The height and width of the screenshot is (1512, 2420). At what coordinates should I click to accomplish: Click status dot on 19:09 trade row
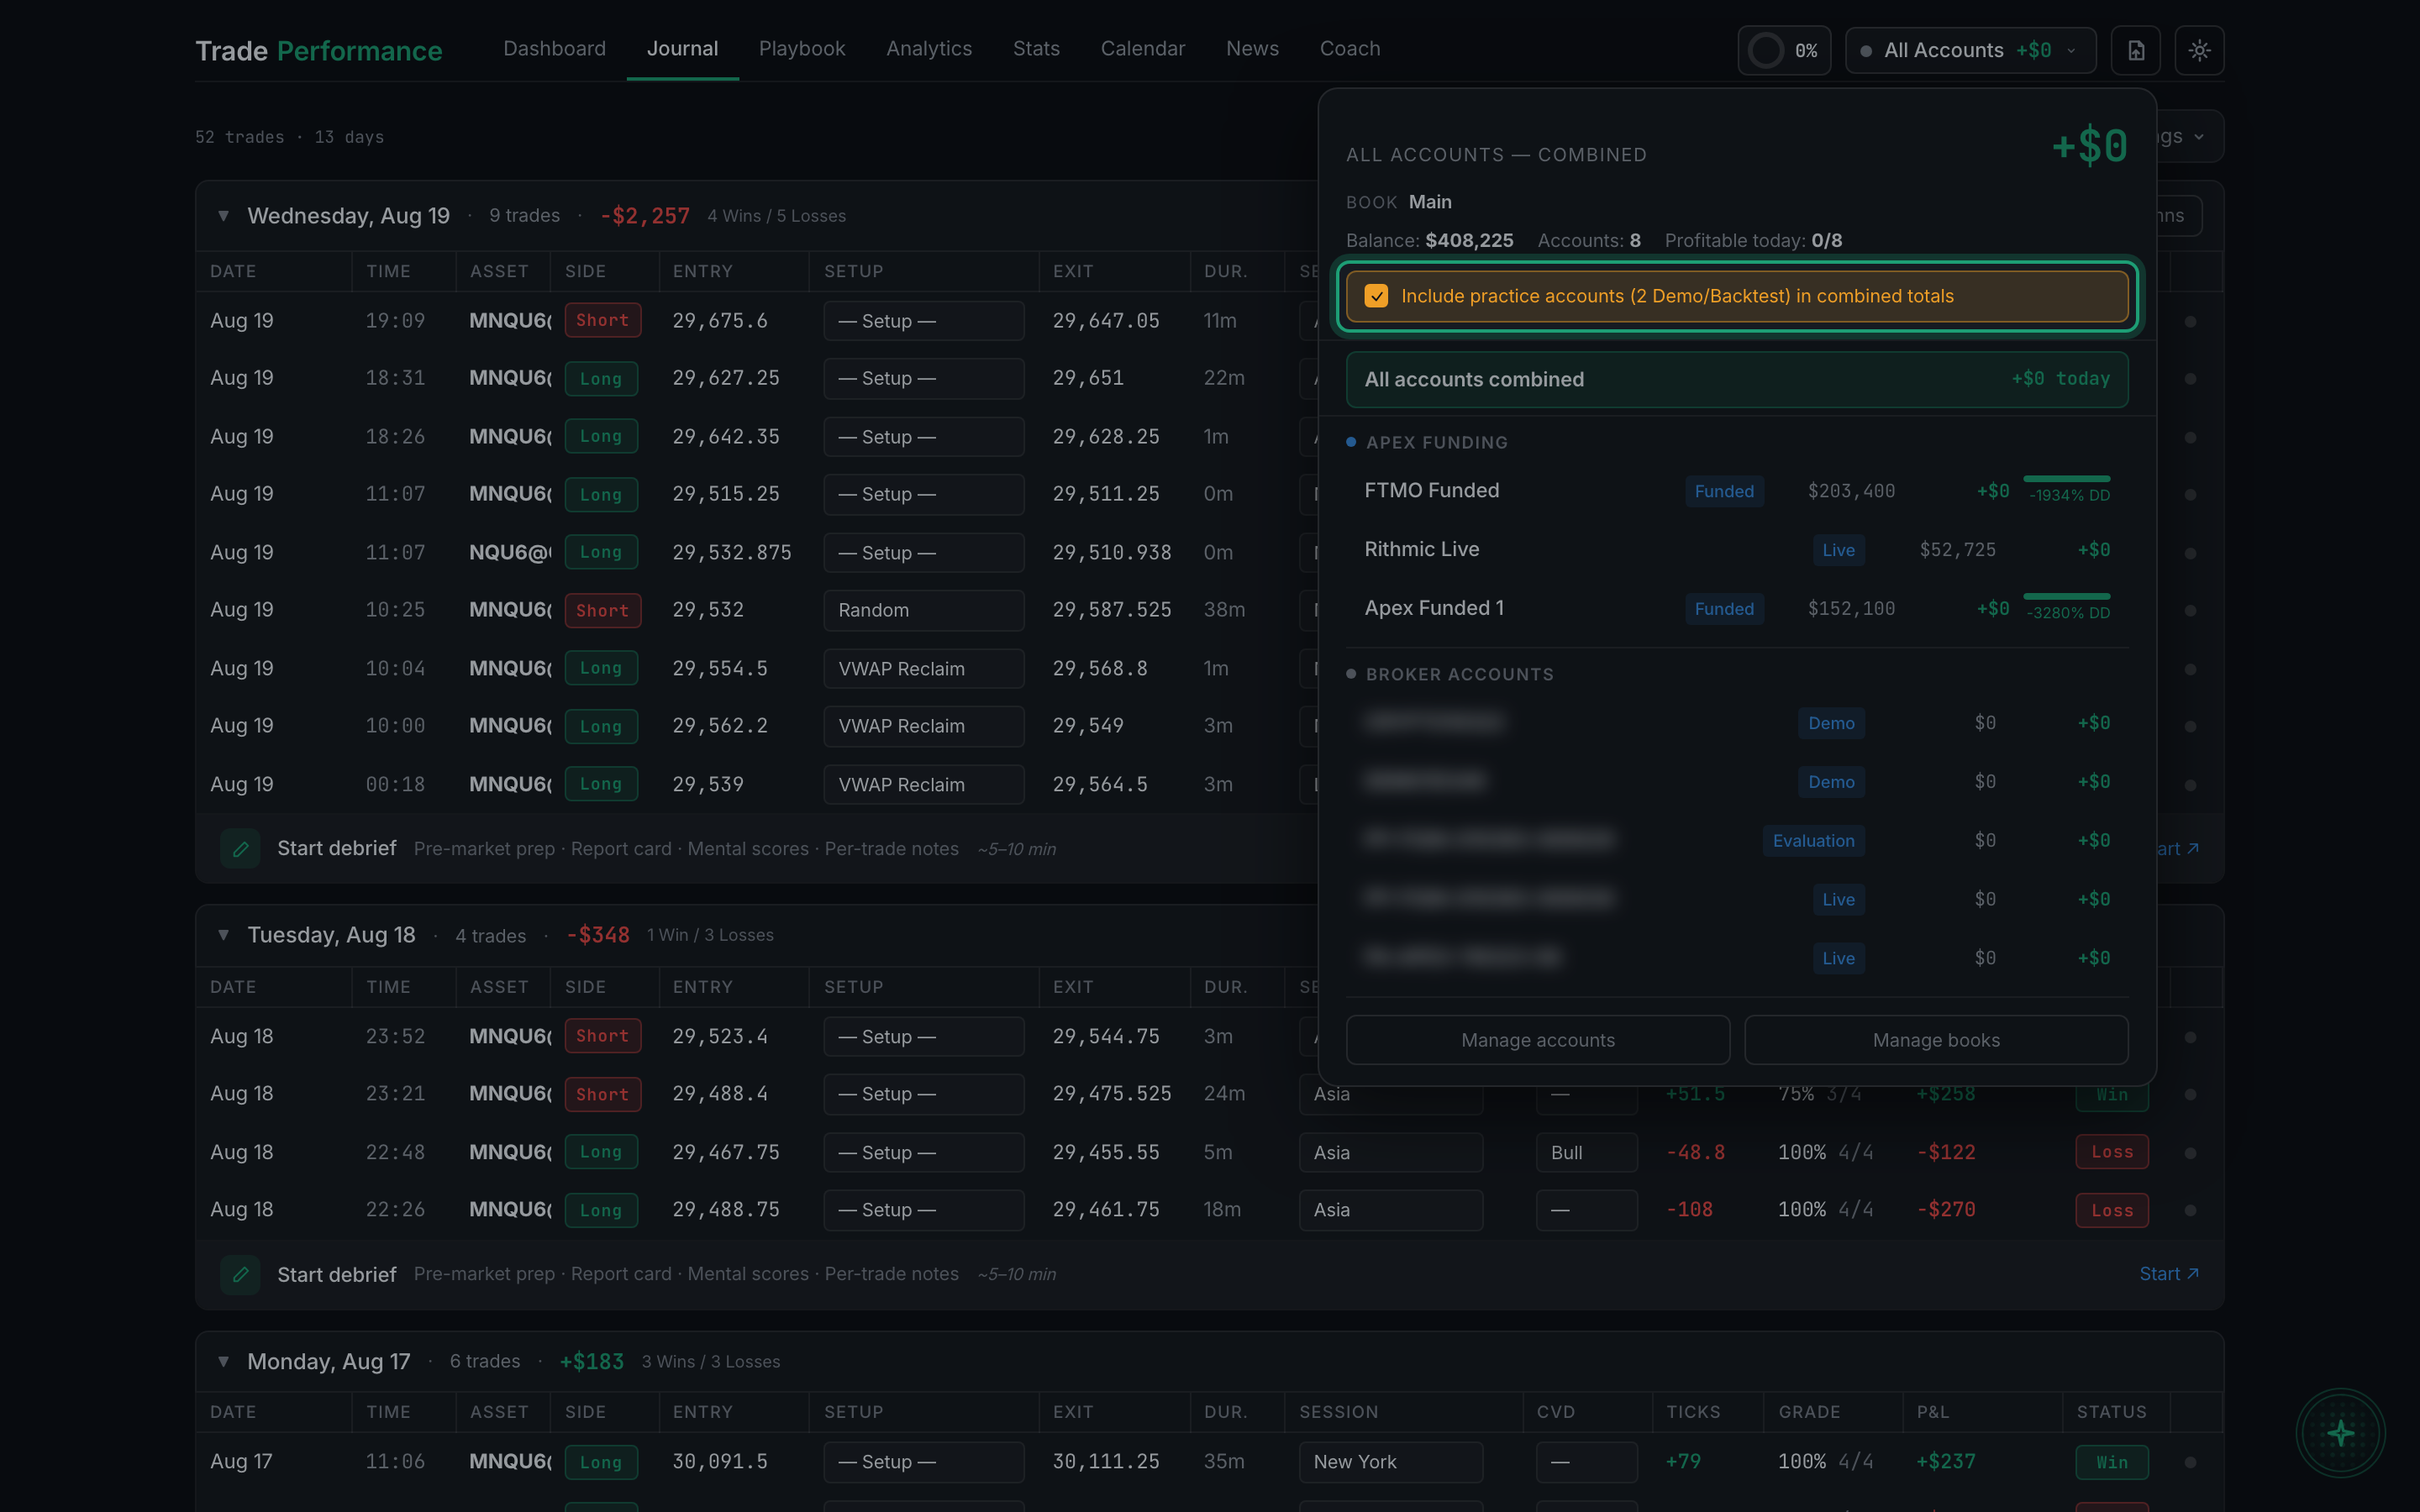[2190, 321]
